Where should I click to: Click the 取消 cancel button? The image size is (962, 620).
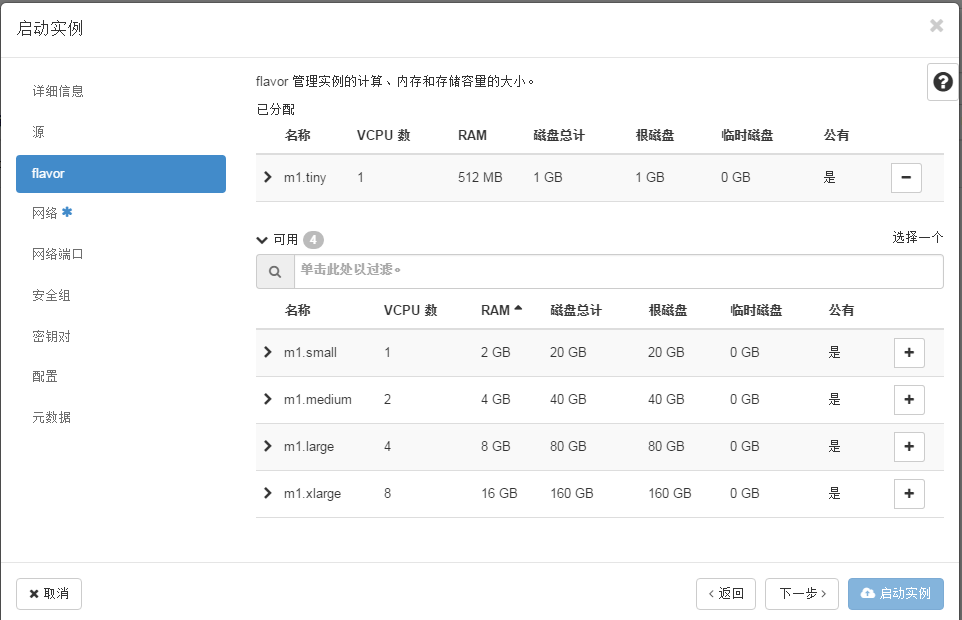coord(49,594)
